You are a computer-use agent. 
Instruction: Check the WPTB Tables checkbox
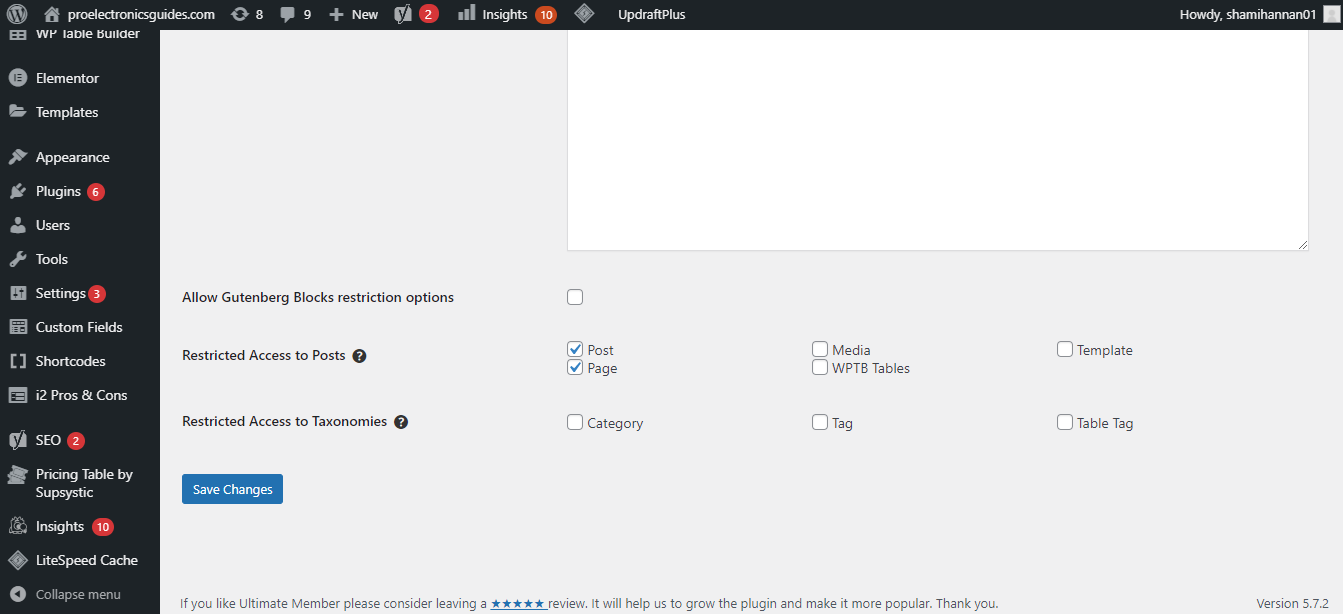point(820,367)
